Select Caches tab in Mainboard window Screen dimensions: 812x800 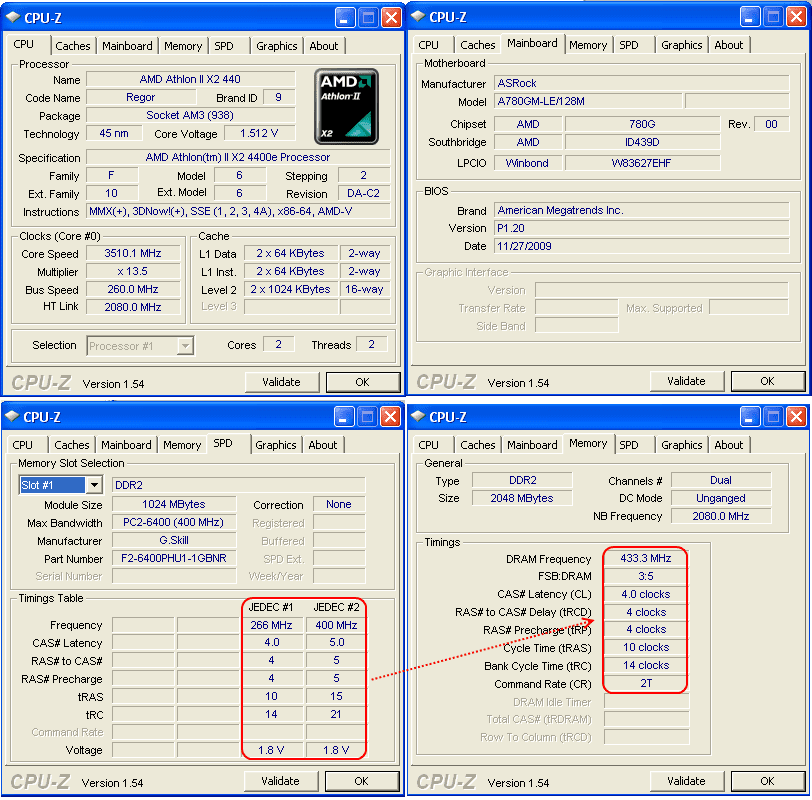[x=477, y=45]
